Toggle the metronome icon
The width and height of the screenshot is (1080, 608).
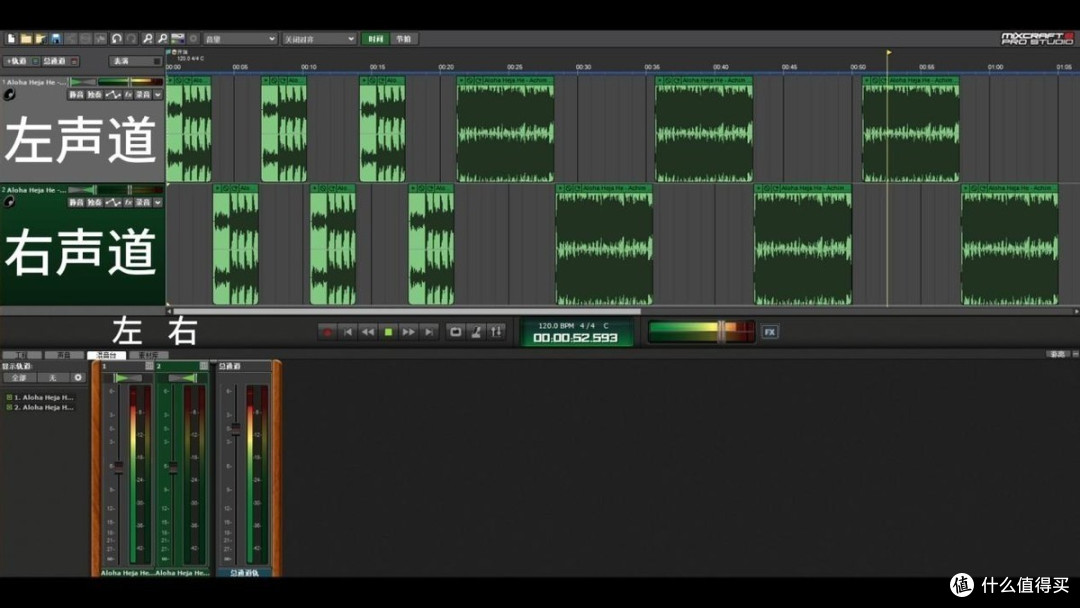[x=476, y=332]
